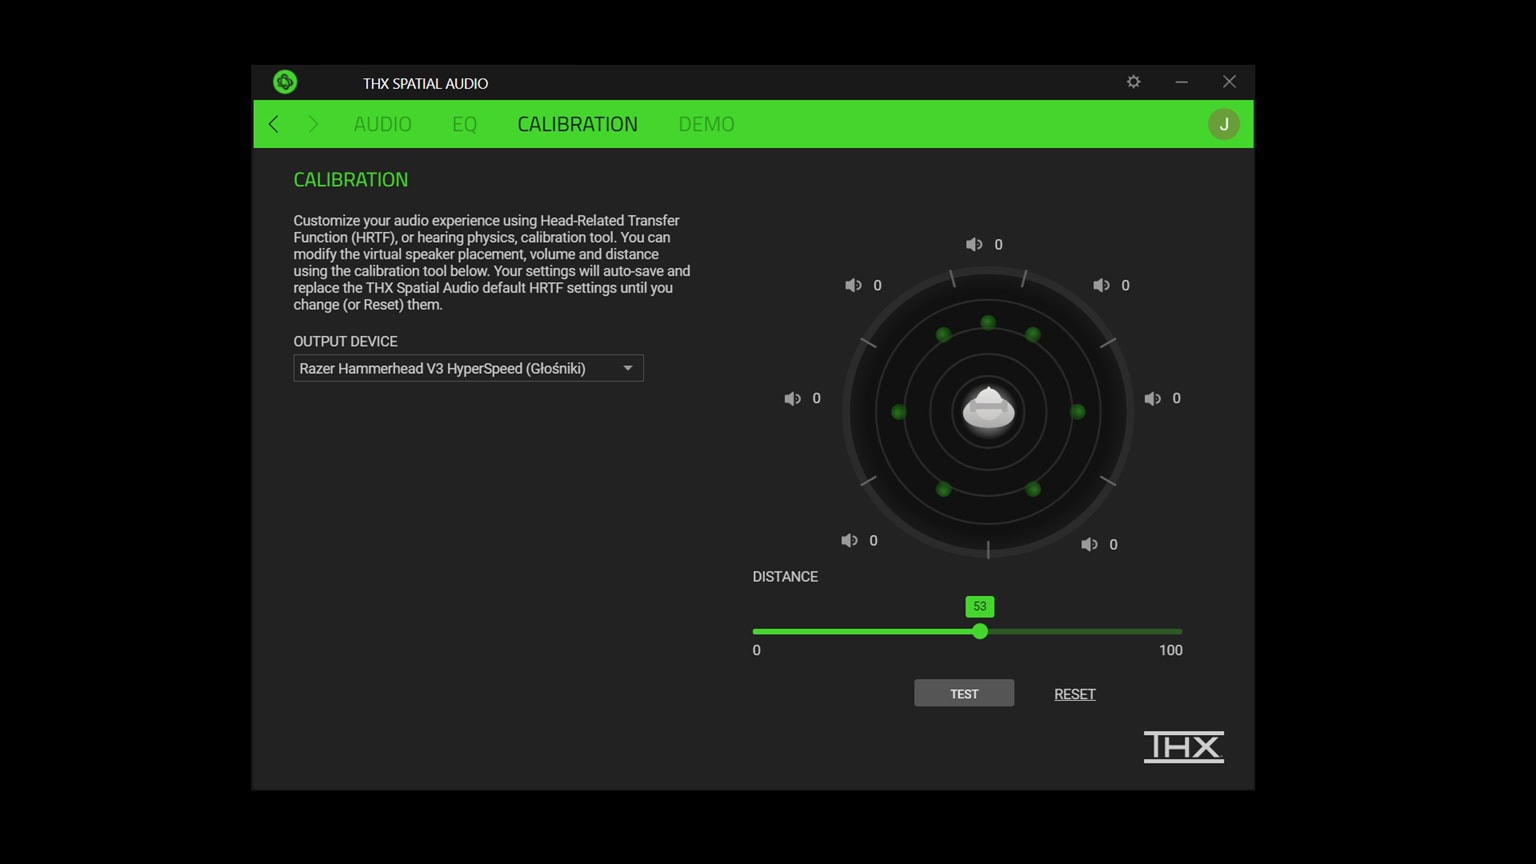This screenshot has width=1536, height=864.
Task: Select the side left virtual speaker dot
Action: point(898,412)
